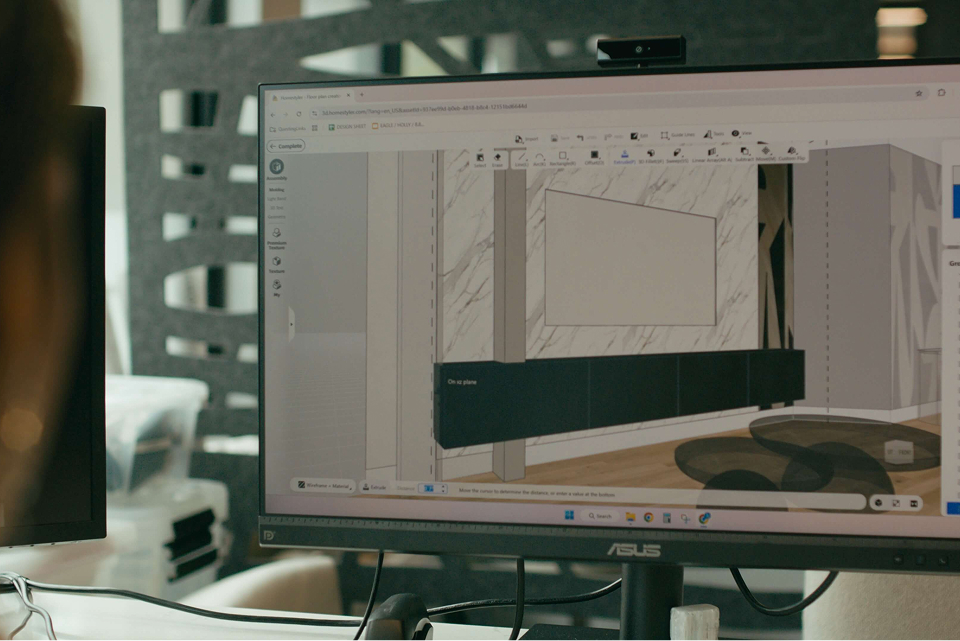Viewport: 960px width, 641px height.
Task: Choose the Erase tool
Action: tap(498, 158)
